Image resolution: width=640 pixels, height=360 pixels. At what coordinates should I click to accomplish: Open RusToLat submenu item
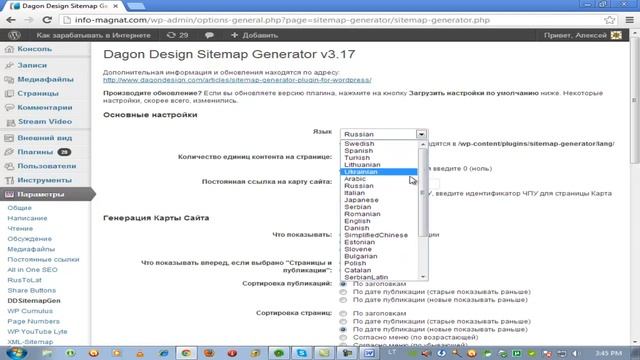tap(24, 280)
